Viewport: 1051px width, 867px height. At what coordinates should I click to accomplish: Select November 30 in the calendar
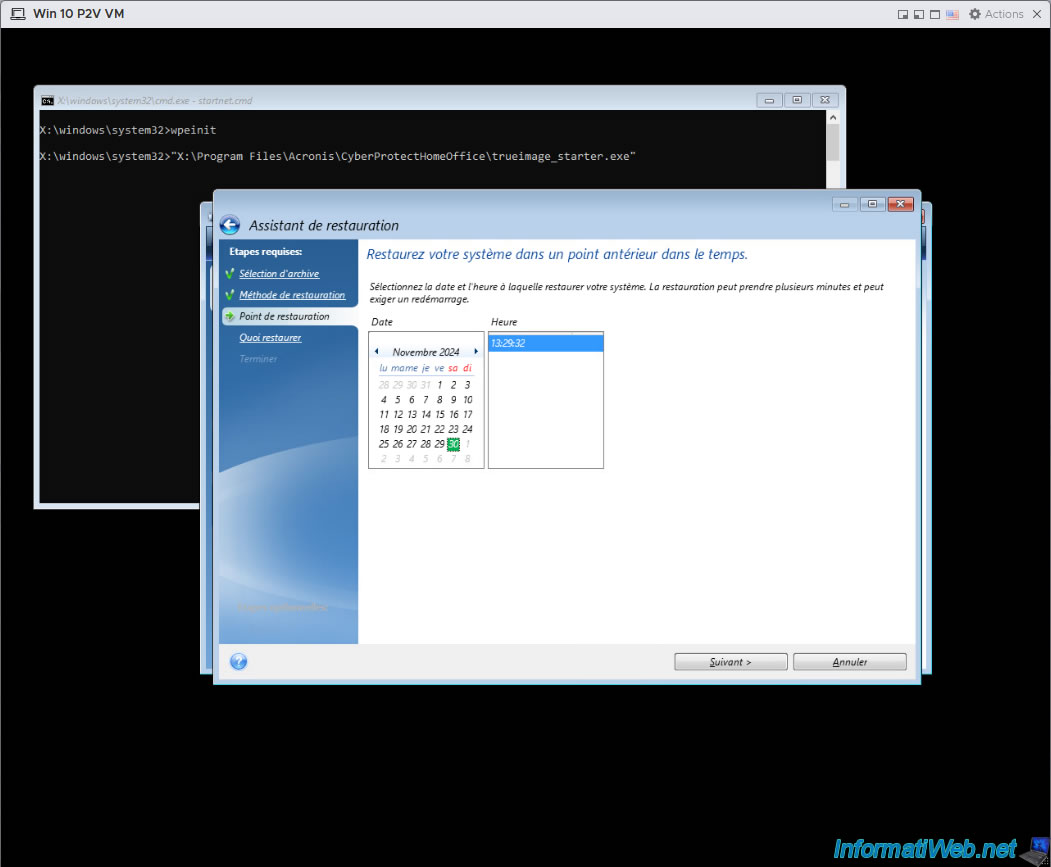pos(453,444)
